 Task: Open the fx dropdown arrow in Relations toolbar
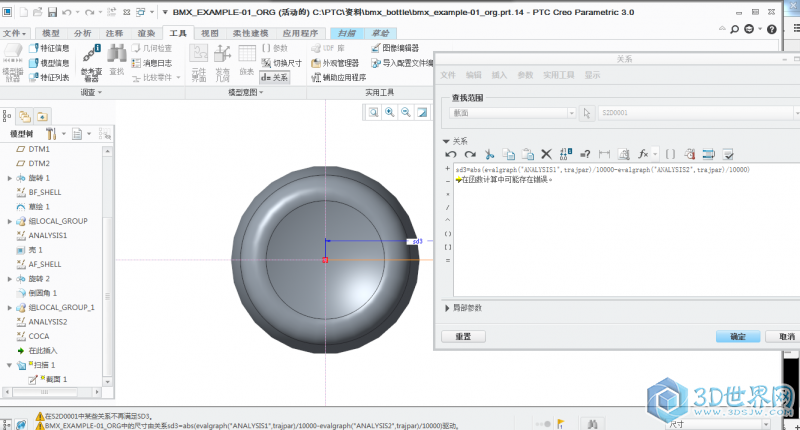tap(655, 154)
